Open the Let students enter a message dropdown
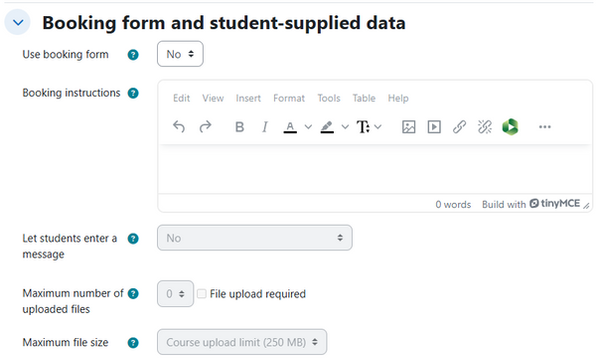Image resolution: width=600 pixels, height=362 pixels. click(x=255, y=238)
